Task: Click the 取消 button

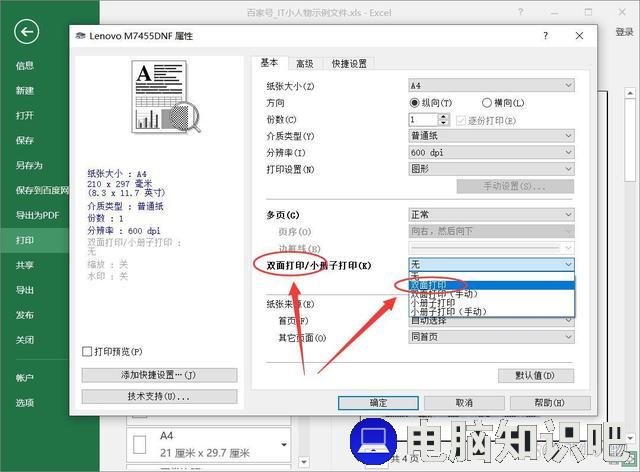Action: coord(464,403)
